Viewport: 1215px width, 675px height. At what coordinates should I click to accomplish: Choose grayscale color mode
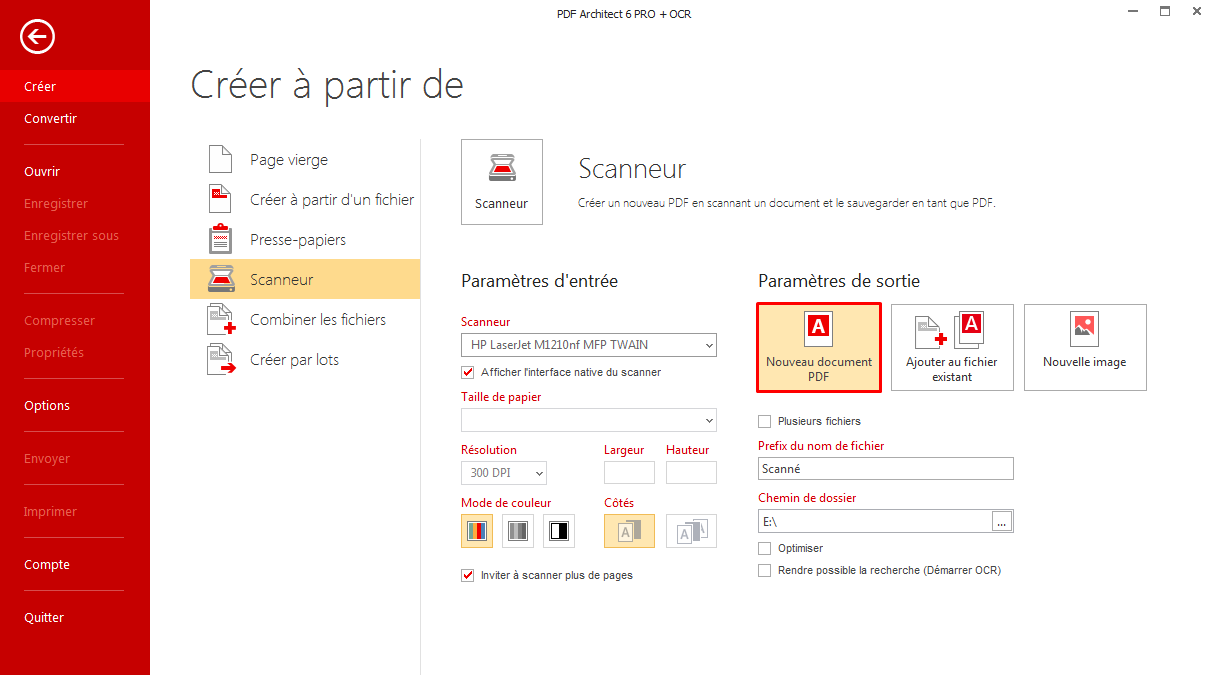(518, 531)
